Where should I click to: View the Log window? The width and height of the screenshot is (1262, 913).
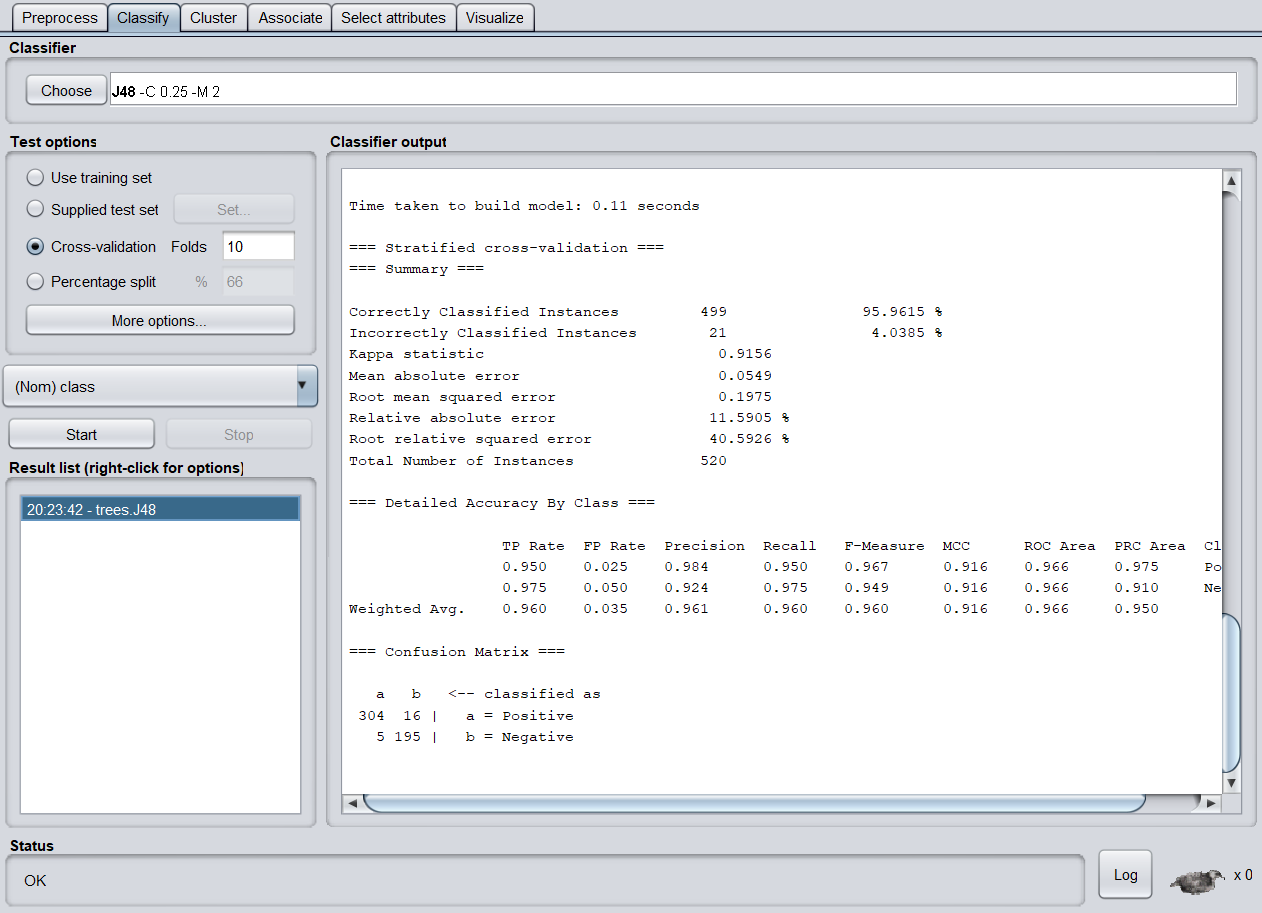pos(1125,874)
